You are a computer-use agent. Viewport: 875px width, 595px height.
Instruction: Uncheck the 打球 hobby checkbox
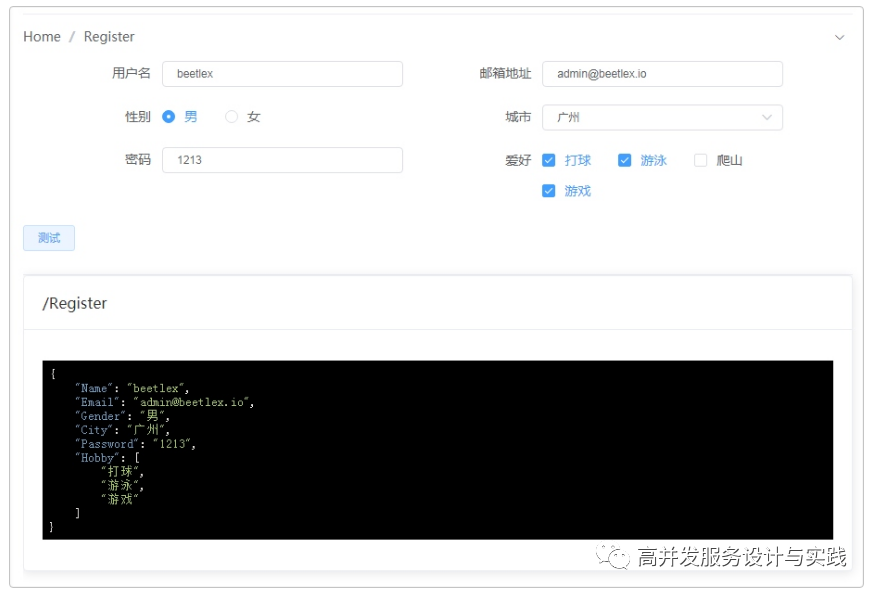(548, 159)
